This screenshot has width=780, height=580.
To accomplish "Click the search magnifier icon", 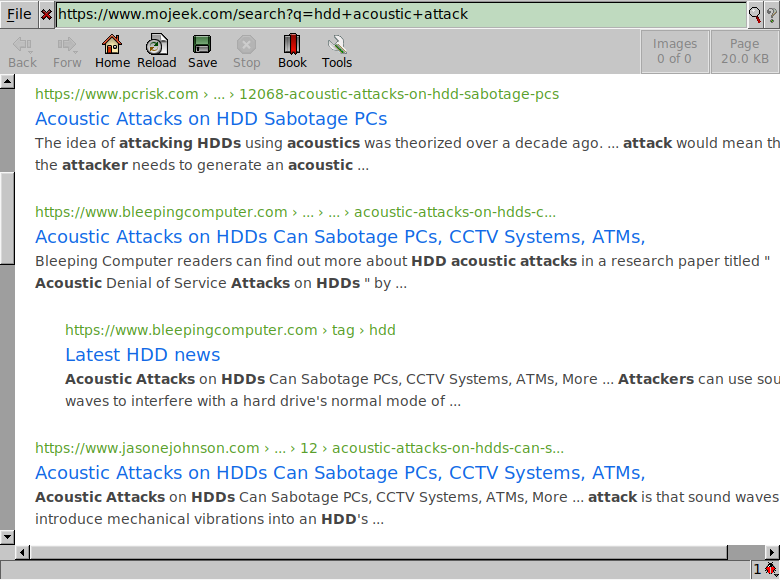I will 754,14.
